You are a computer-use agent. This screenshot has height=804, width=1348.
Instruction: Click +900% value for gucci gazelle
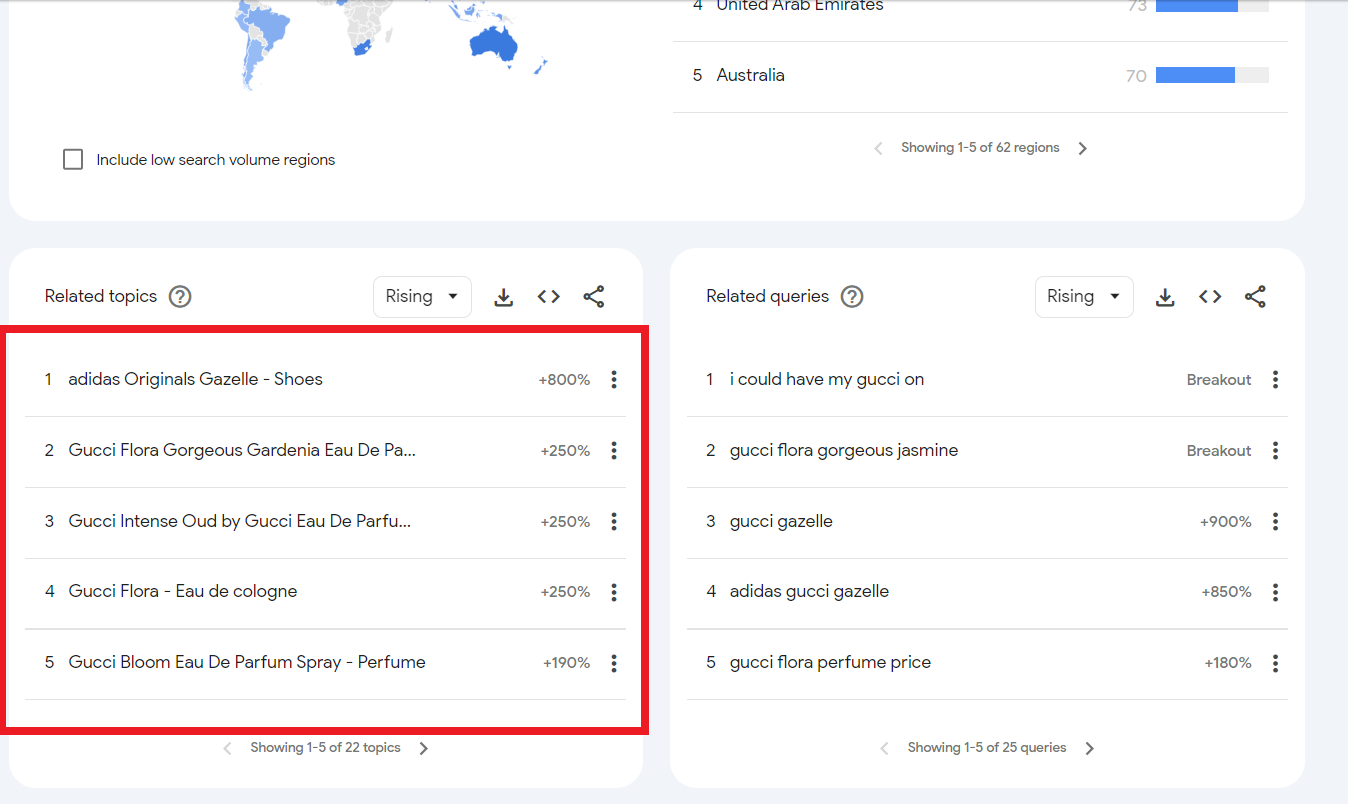1226,522
